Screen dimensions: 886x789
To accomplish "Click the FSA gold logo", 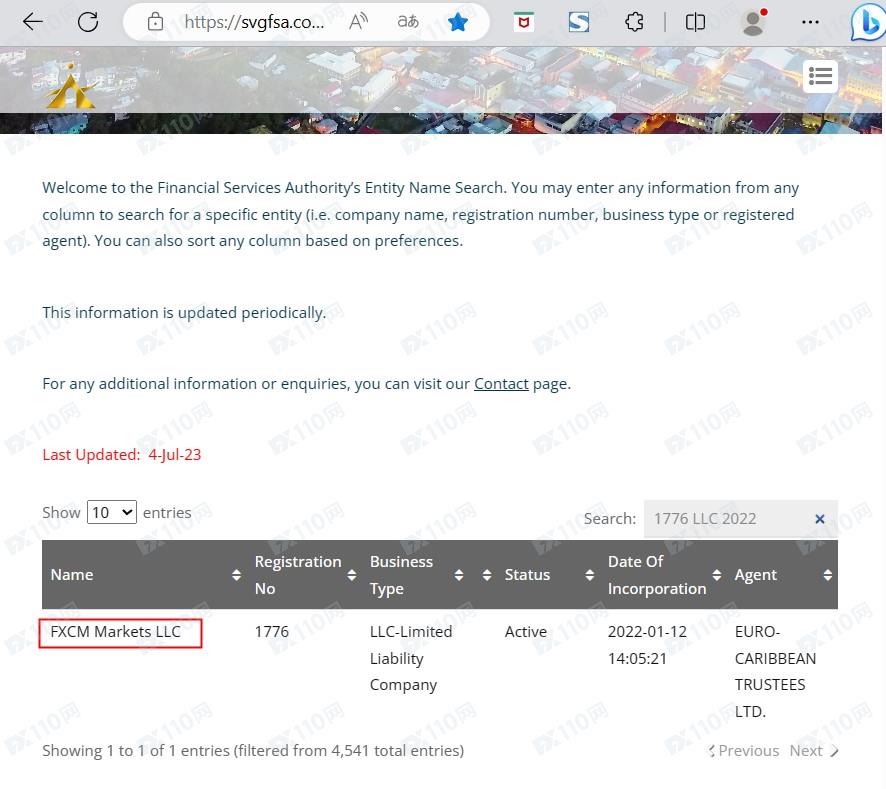I will 70,86.
